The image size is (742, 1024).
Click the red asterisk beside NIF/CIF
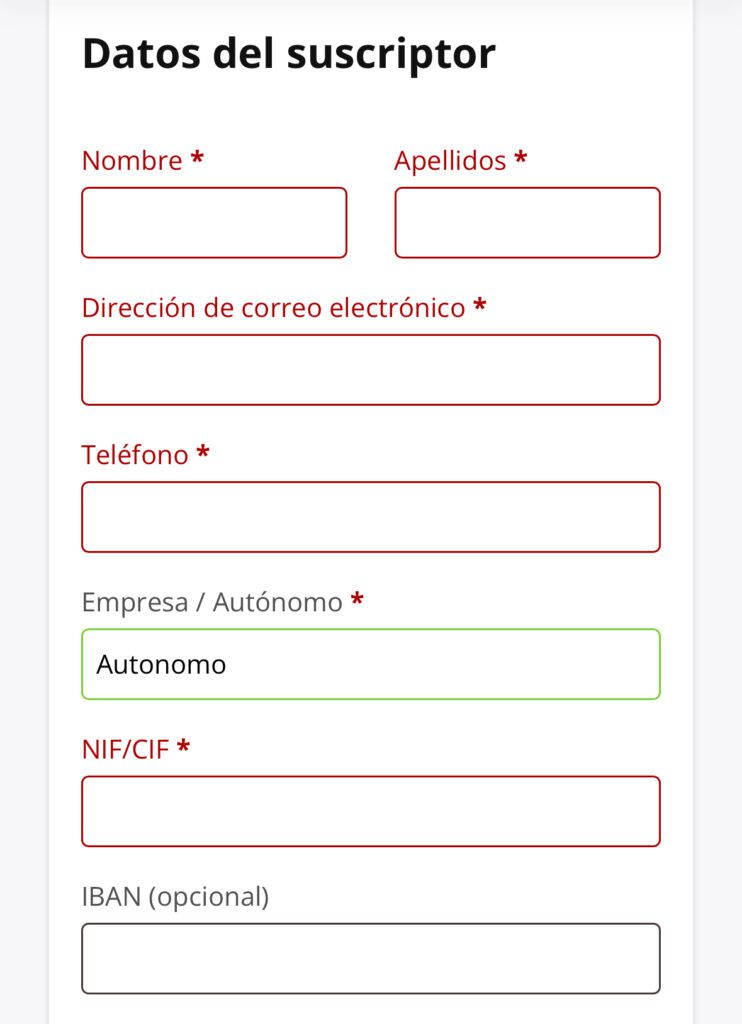tap(184, 747)
